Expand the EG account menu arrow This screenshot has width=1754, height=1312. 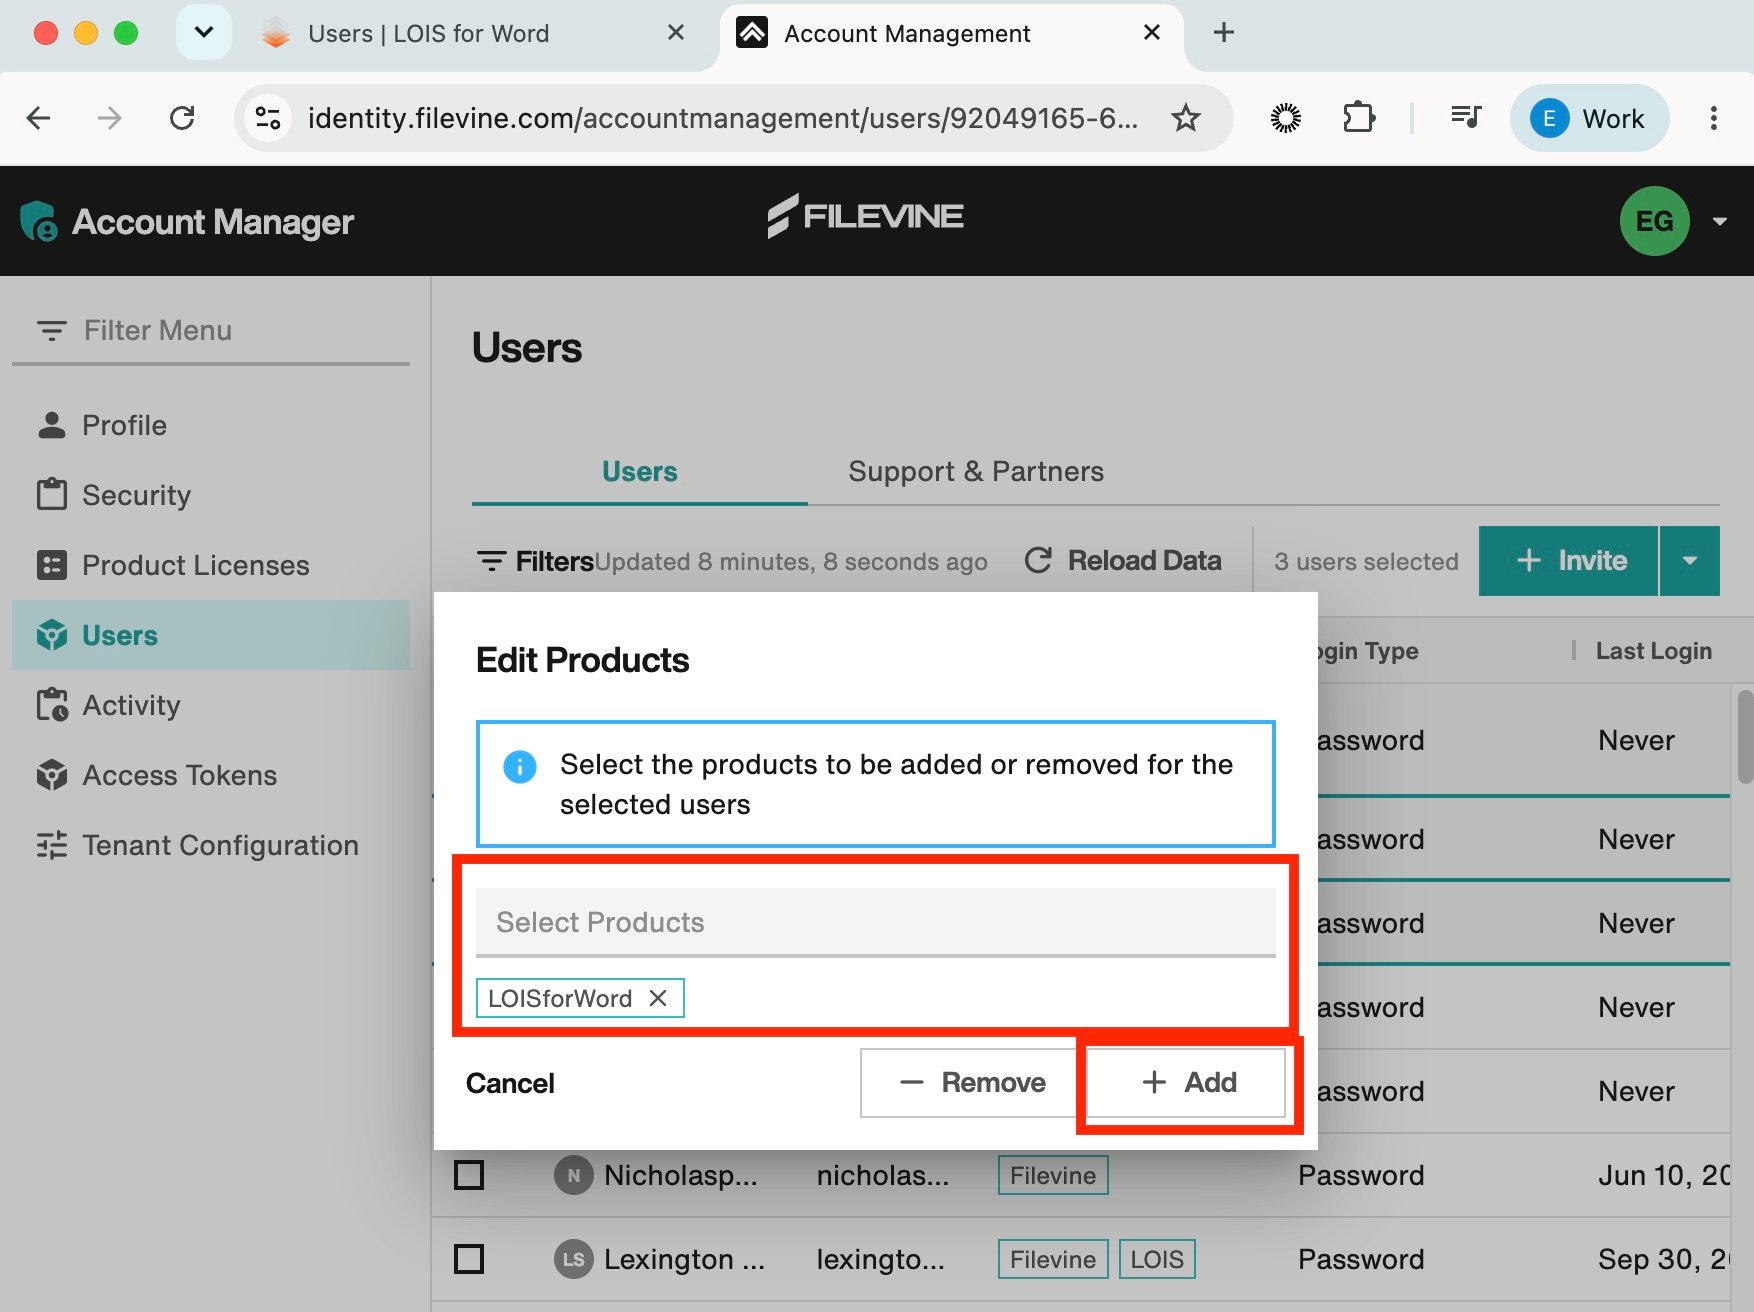point(1720,221)
